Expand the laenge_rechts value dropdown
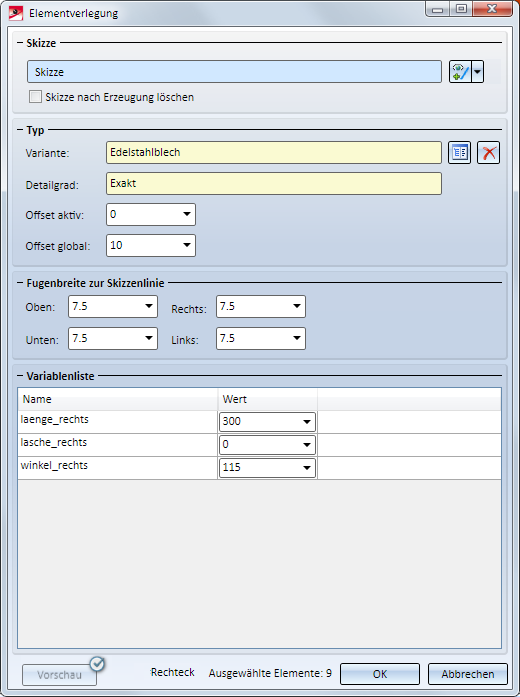 pyautogui.click(x=307, y=422)
